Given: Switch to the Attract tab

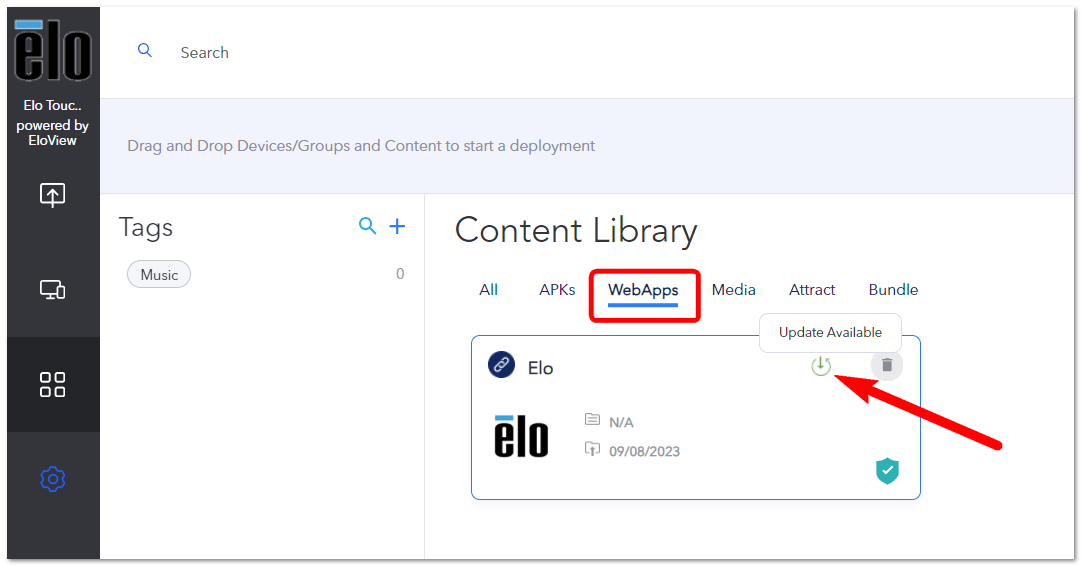Looking at the screenshot, I should (812, 290).
